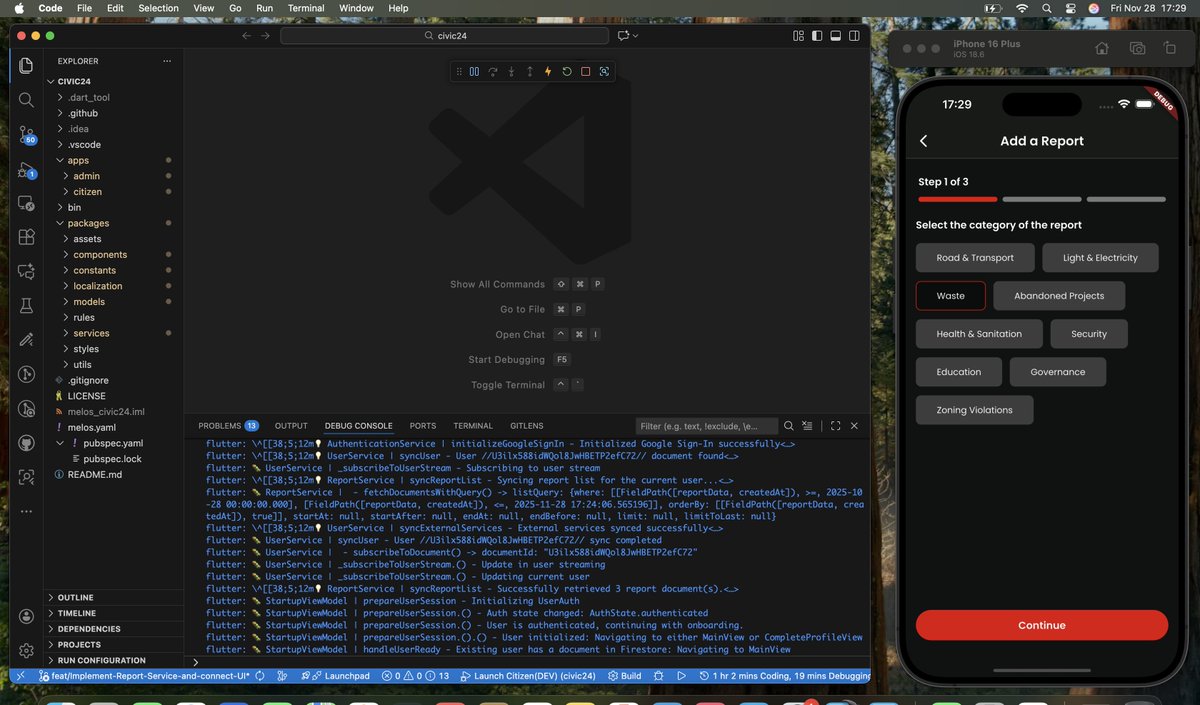Switch to the GITLENS tab

pos(527,426)
